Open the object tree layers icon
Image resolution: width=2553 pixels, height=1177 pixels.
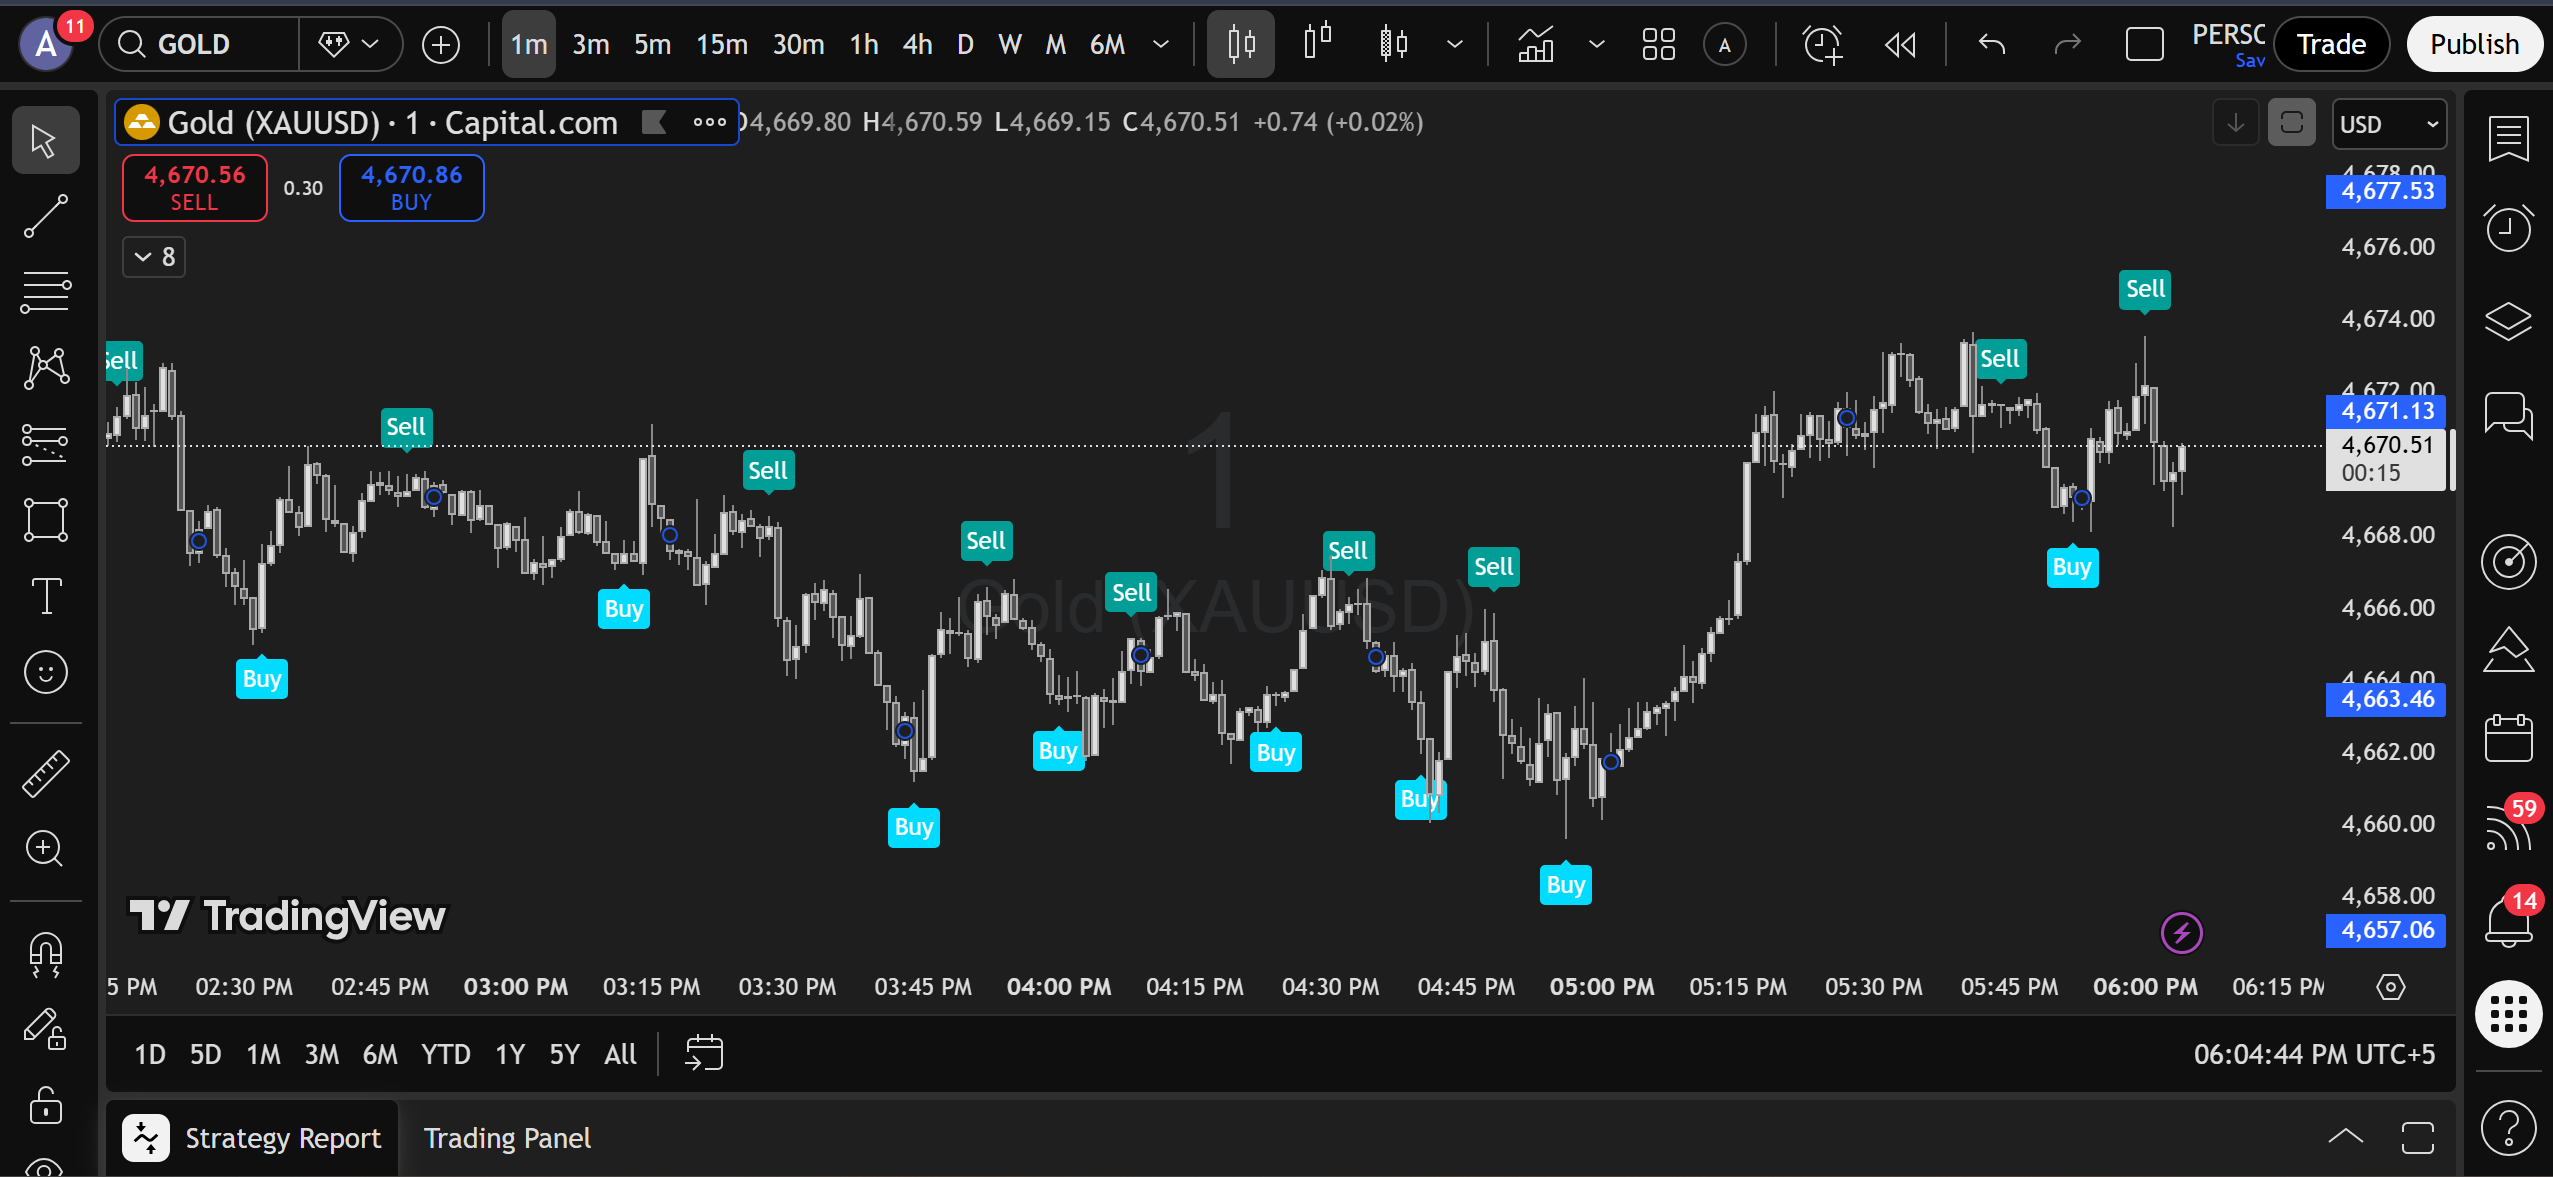pos(2508,321)
